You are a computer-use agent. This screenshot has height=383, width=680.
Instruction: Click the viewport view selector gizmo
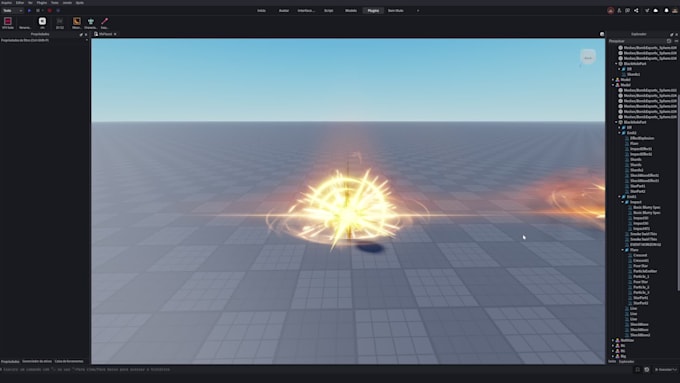[588, 57]
